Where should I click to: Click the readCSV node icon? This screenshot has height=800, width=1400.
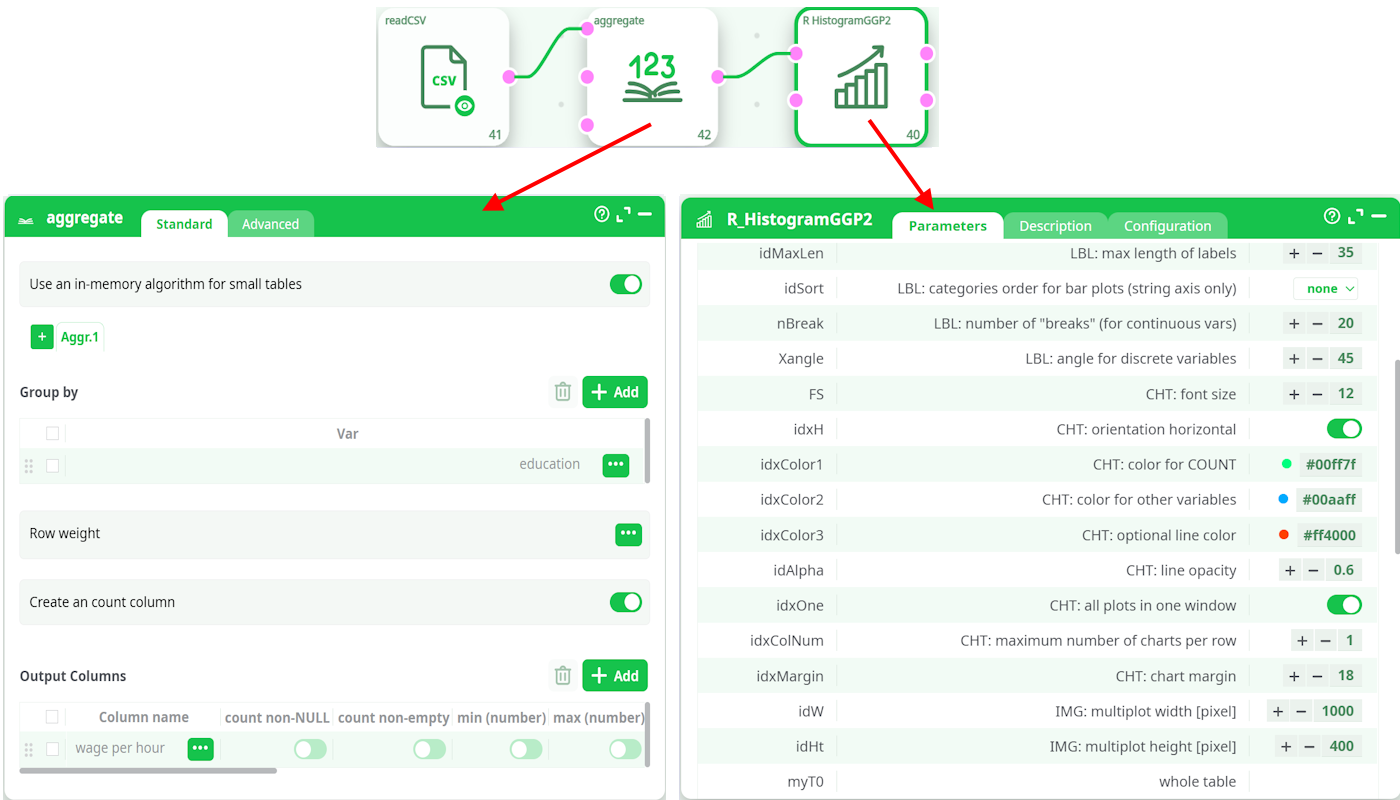click(443, 78)
